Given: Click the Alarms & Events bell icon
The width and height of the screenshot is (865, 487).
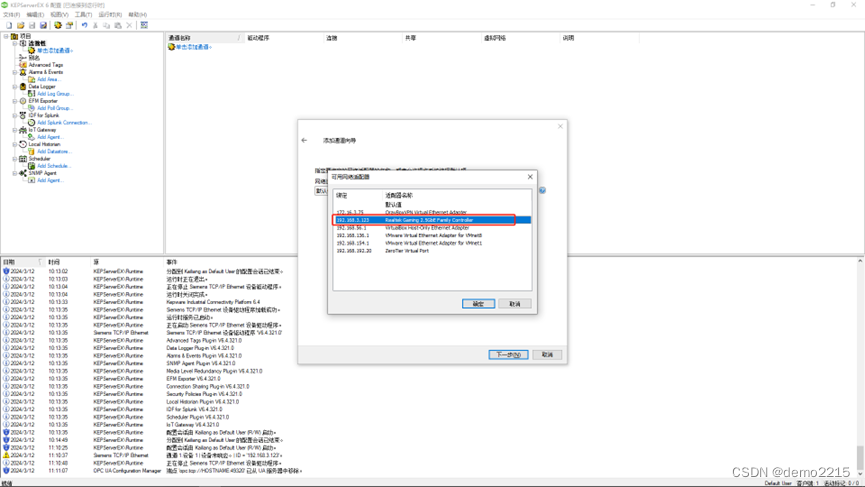Looking at the screenshot, I should click(x=23, y=72).
